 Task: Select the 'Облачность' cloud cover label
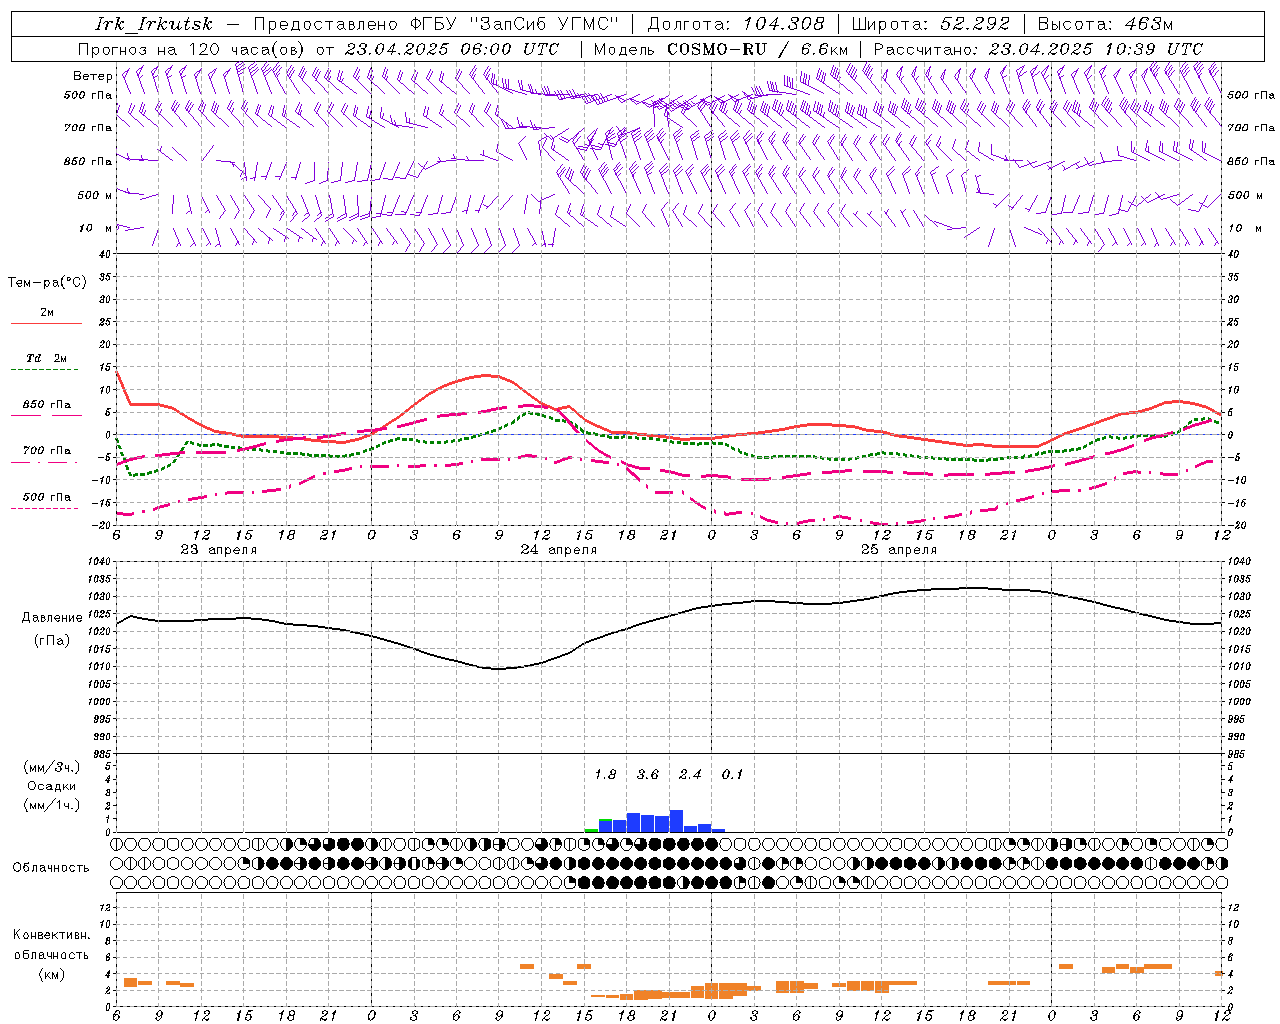[x=51, y=868]
